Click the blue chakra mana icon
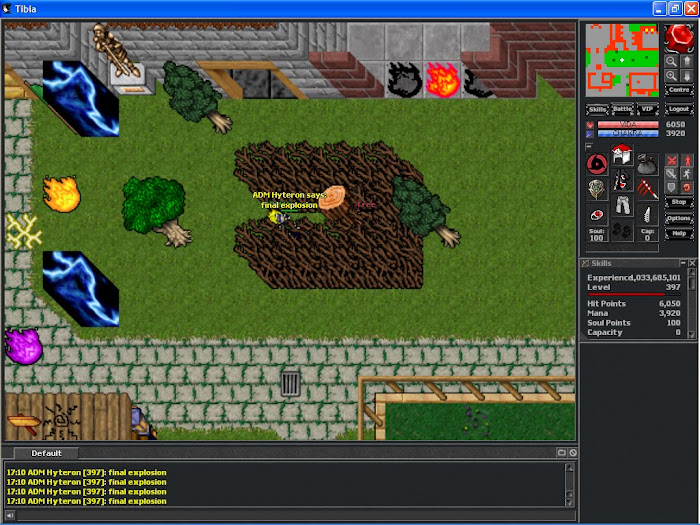Image resolution: width=700 pixels, height=525 pixels. pos(590,133)
